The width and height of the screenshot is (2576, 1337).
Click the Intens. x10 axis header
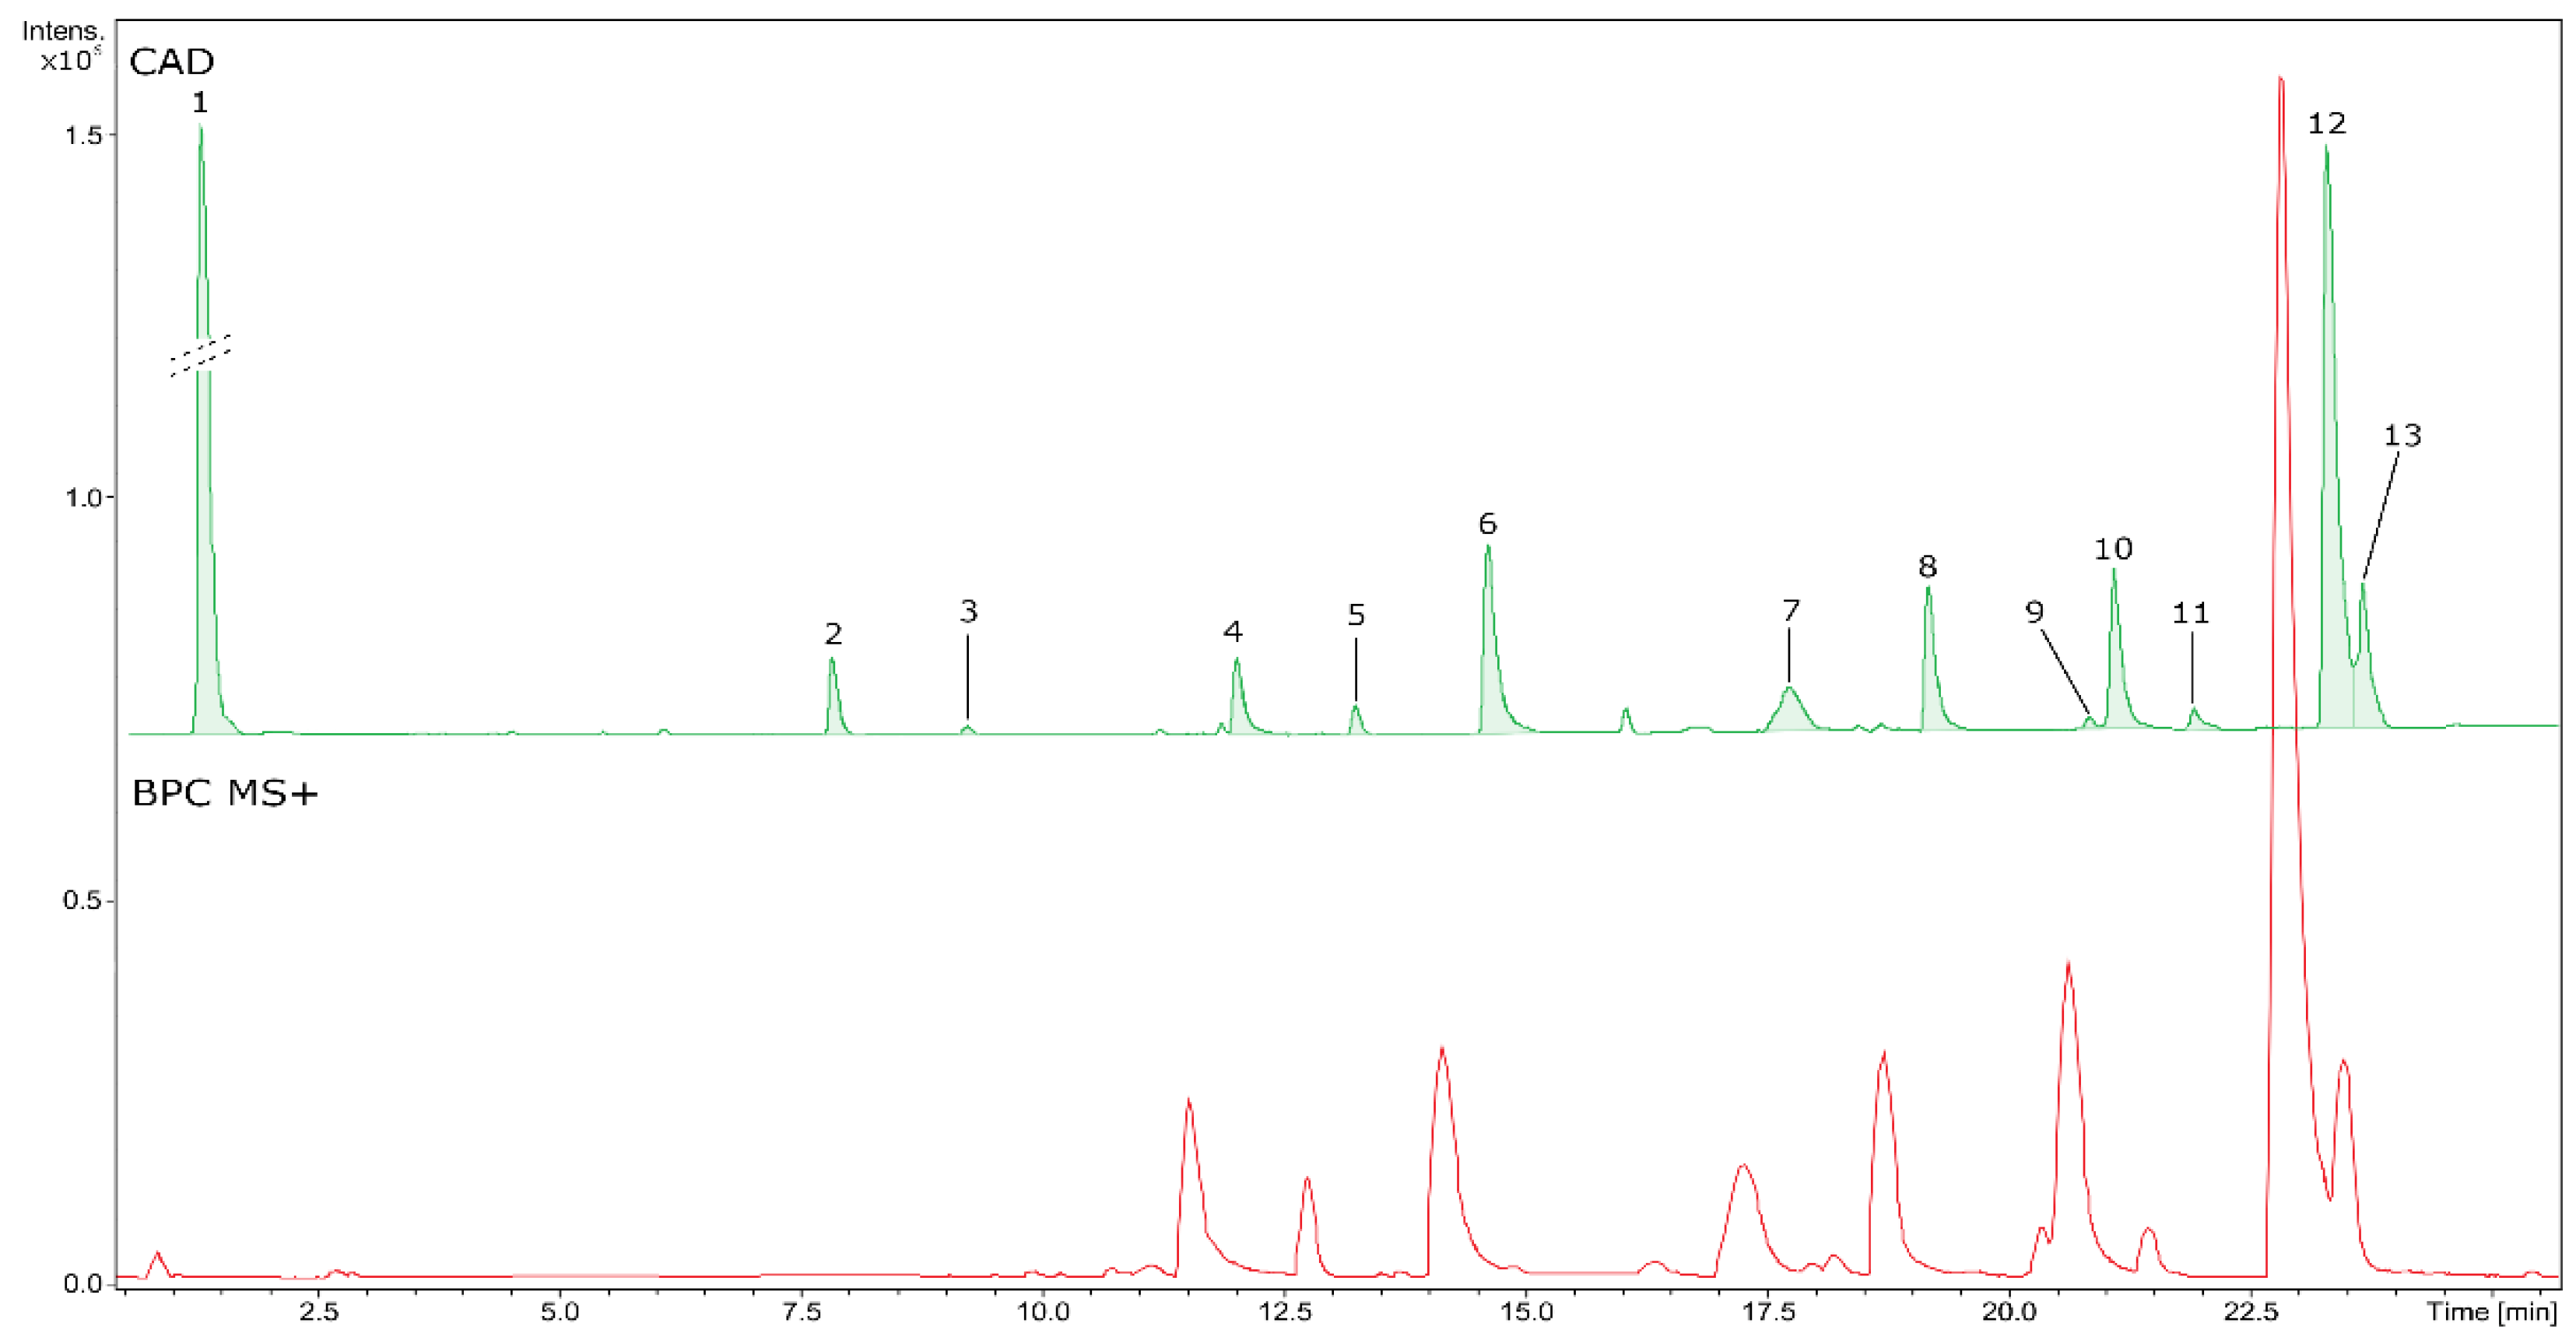pyautogui.click(x=64, y=46)
